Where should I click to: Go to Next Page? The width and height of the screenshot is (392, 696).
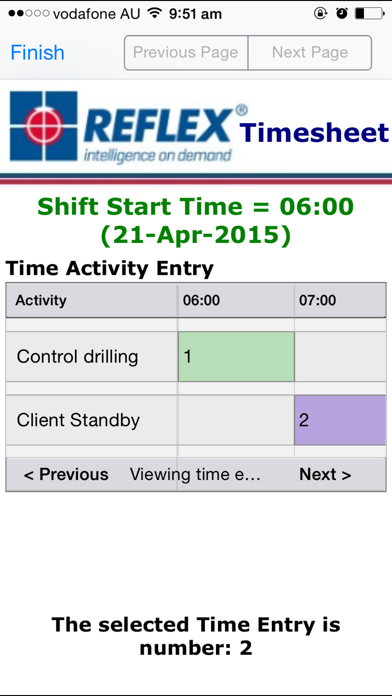click(x=309, y=53)
